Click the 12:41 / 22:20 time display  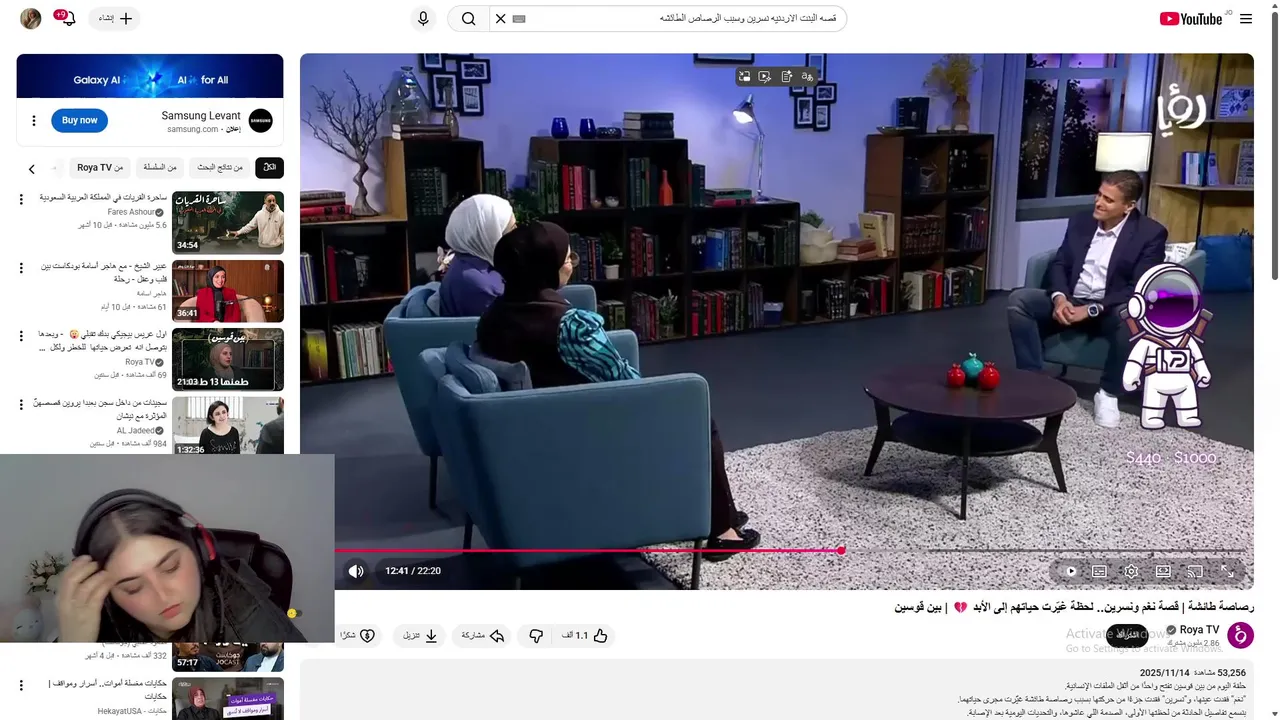[x=413, y=571]
